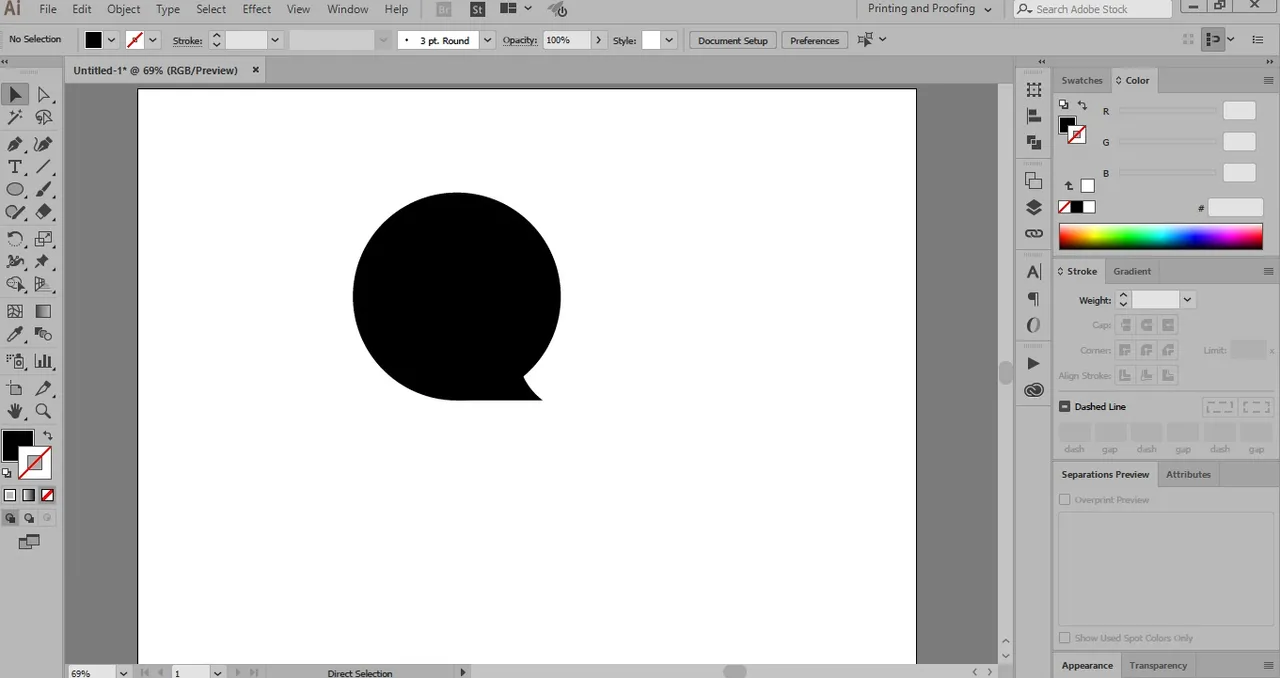Select the Direct Selection (white arrow) tool

[x=44, y=94]
